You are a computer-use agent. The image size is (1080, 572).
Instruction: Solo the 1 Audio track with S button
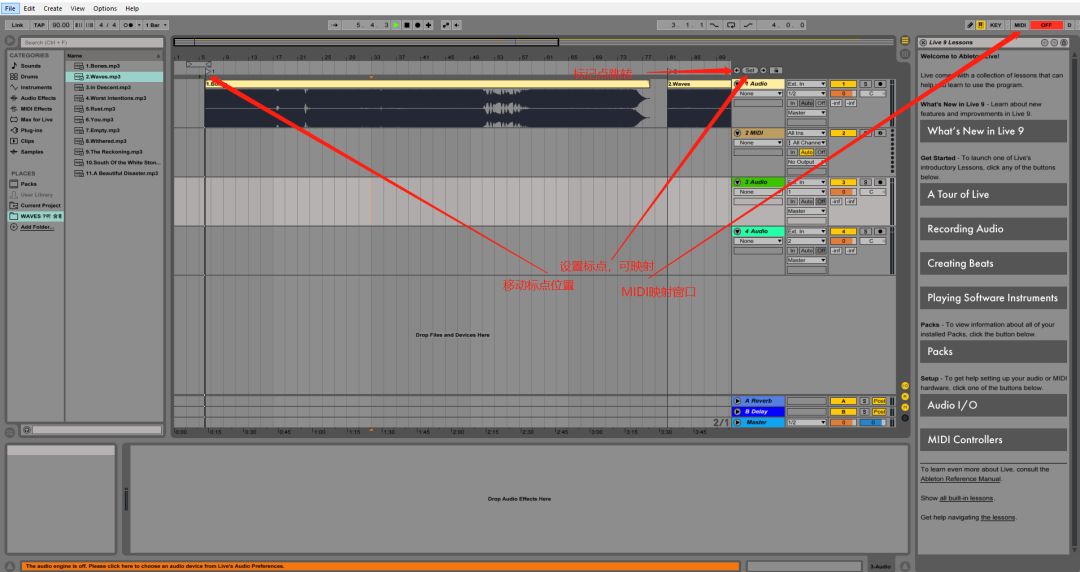(x=865, y=84)
